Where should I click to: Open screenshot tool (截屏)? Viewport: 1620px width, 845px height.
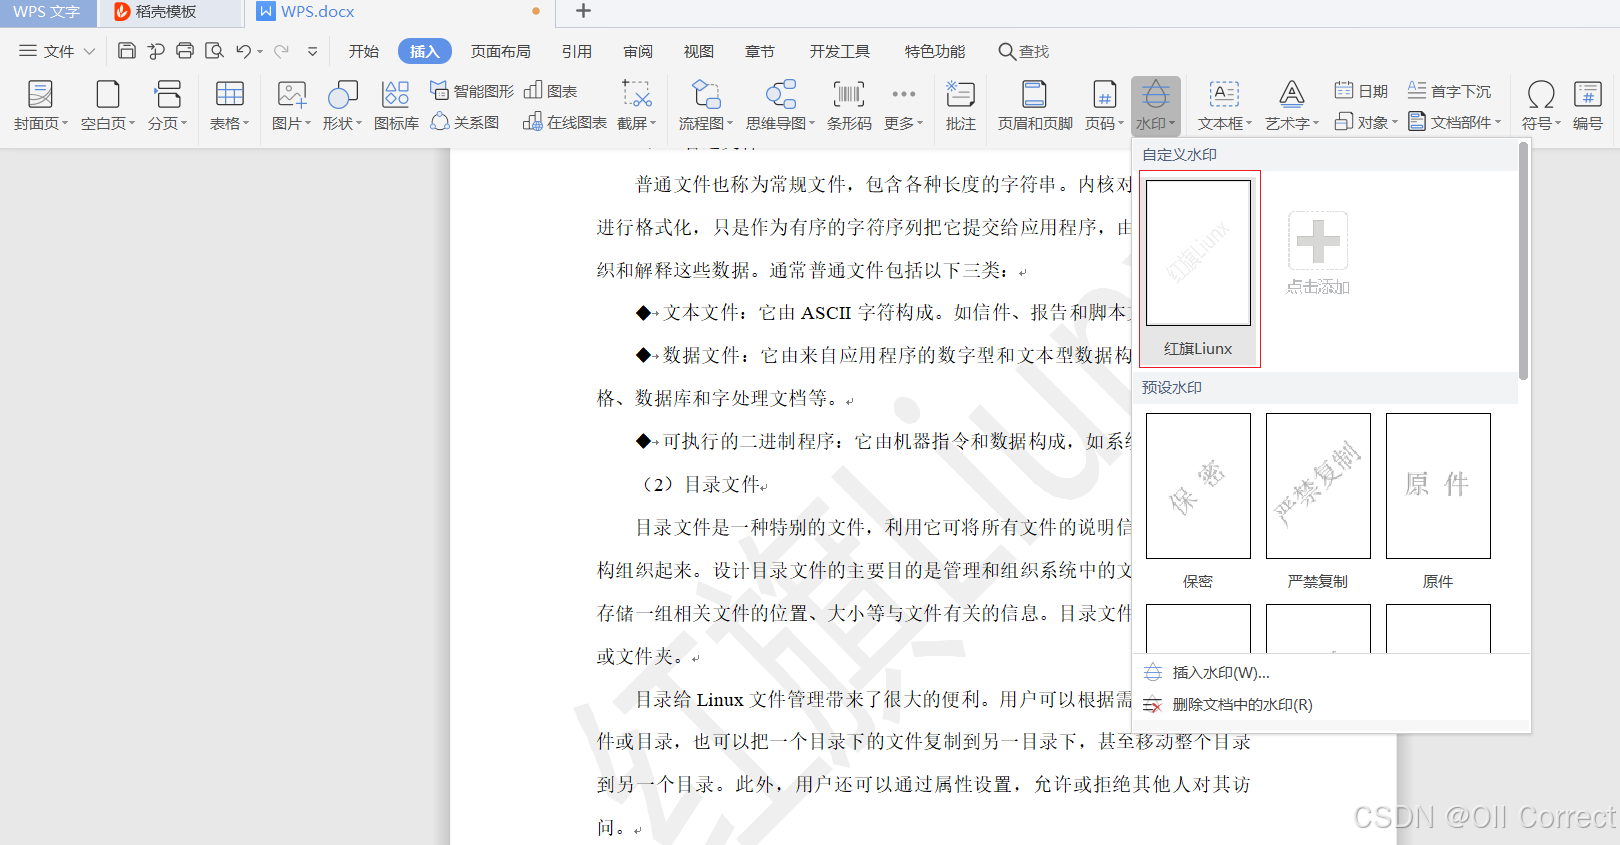(637, 106)
